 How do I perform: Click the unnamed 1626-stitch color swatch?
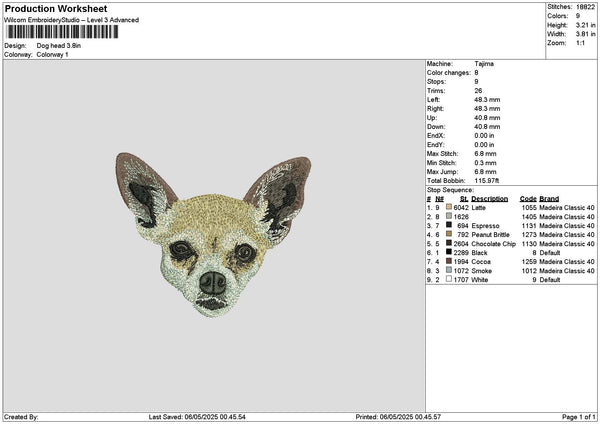click(449, 216)
